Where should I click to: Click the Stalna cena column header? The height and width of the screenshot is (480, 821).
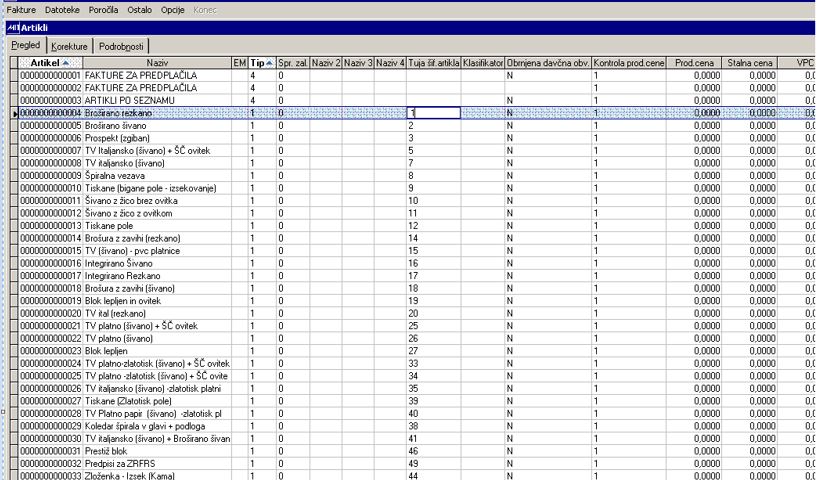pos(749,63)
